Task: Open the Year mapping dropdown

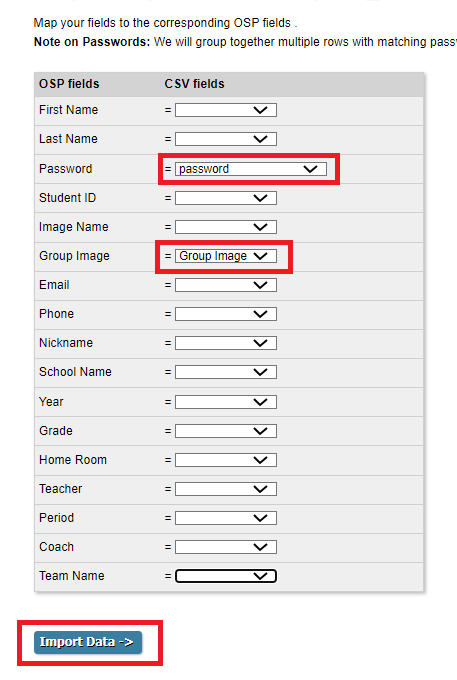Action: coord(225,402)
